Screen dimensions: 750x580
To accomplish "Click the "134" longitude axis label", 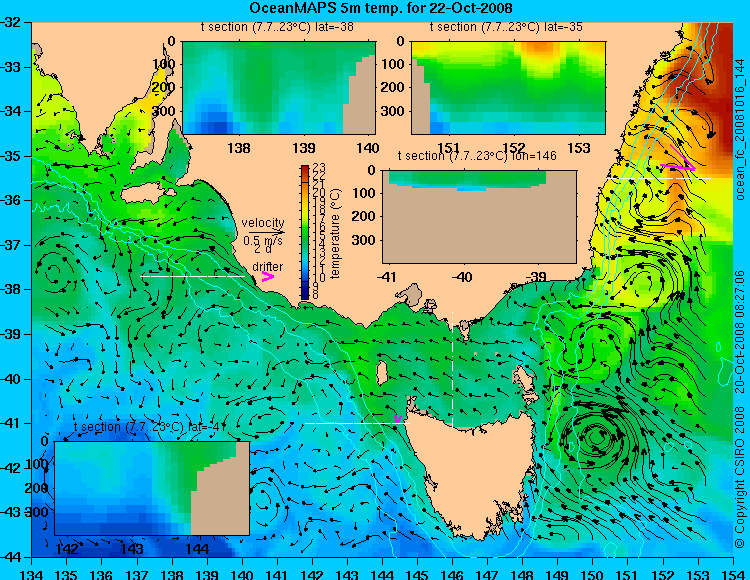I will point(32,573).
